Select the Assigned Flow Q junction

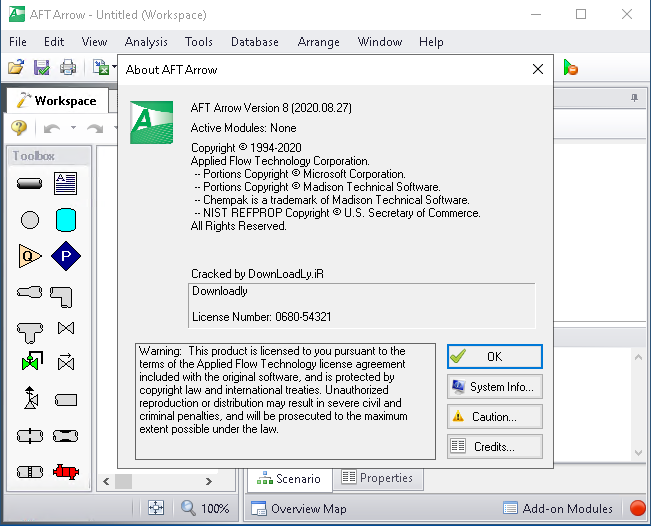29,256
